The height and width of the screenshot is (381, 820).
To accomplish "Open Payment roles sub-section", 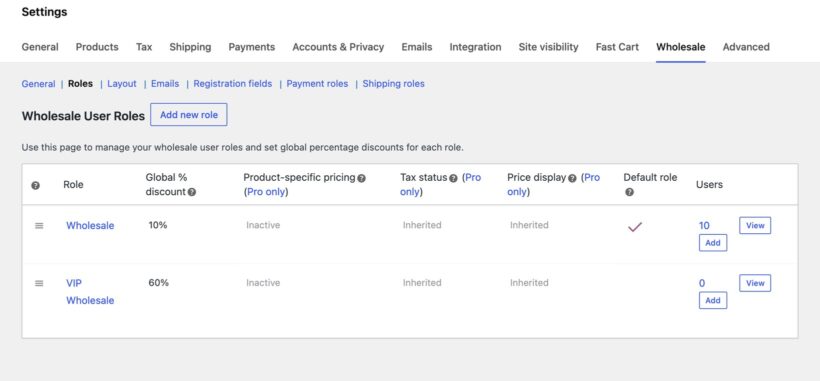I will 317,84.
